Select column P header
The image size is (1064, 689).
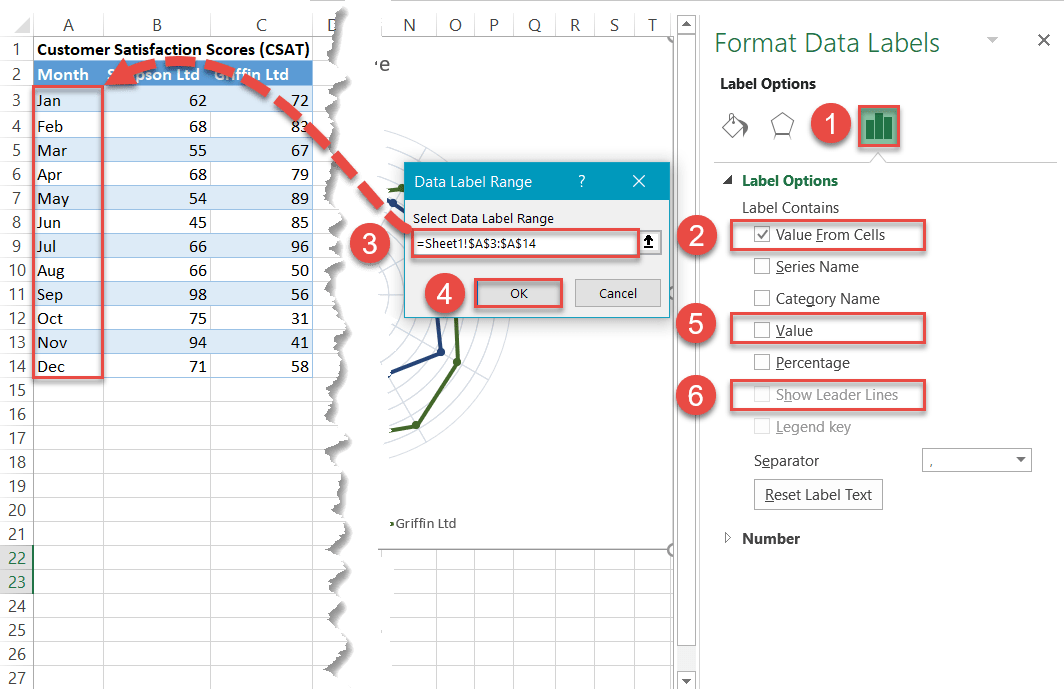point(495,26)
